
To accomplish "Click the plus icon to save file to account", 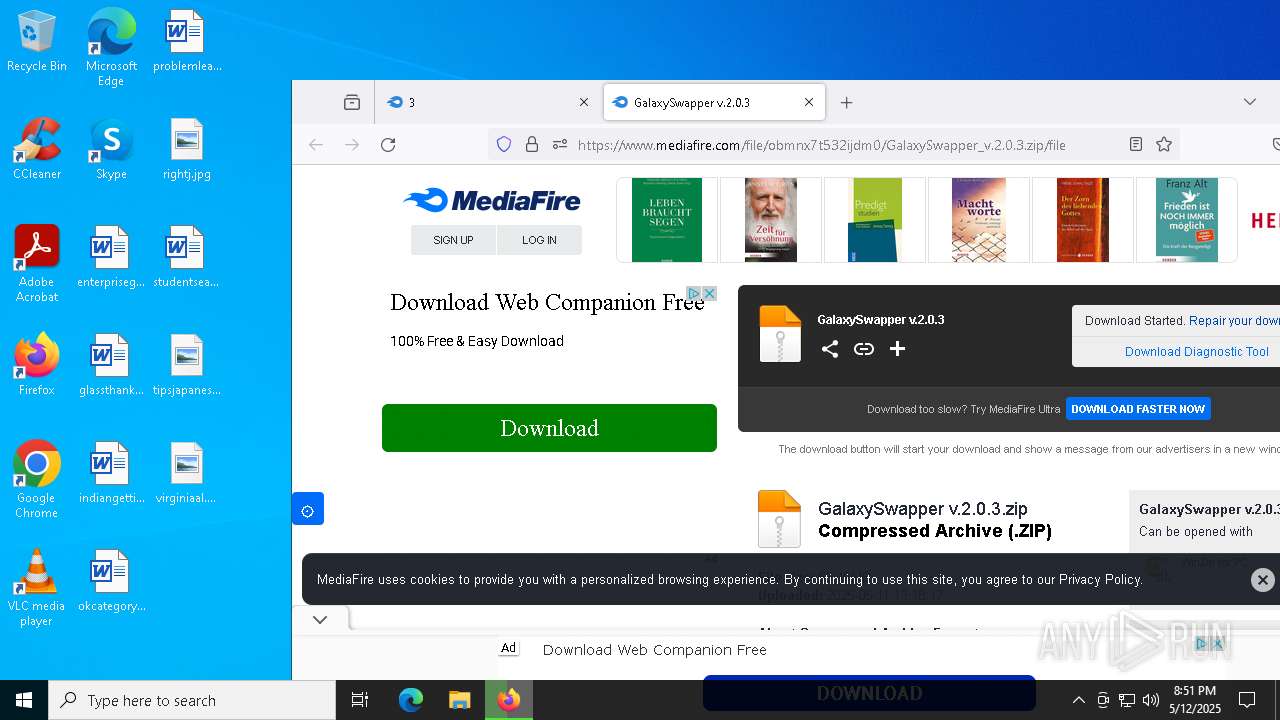I will pos(897,349).
